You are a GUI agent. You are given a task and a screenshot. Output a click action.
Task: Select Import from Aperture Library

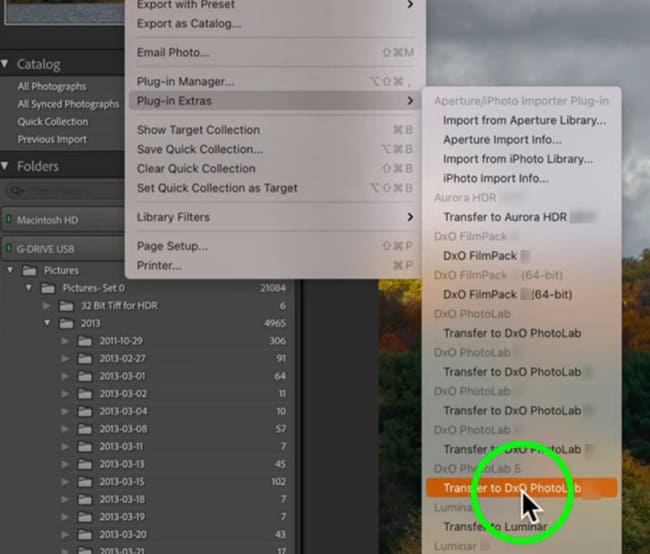[522, 120]
